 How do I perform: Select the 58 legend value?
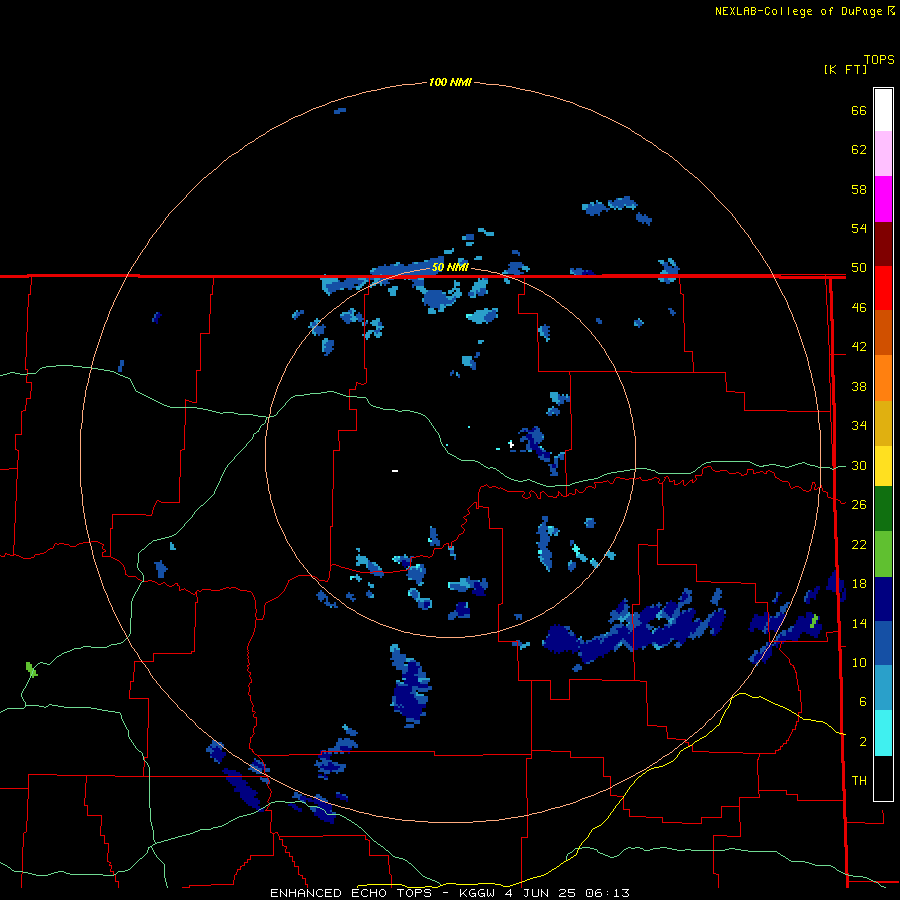(859, 189)
